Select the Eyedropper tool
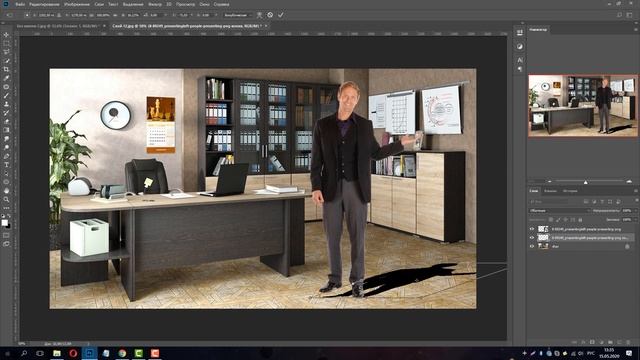640x360 pixels. (x=6, y=78)
